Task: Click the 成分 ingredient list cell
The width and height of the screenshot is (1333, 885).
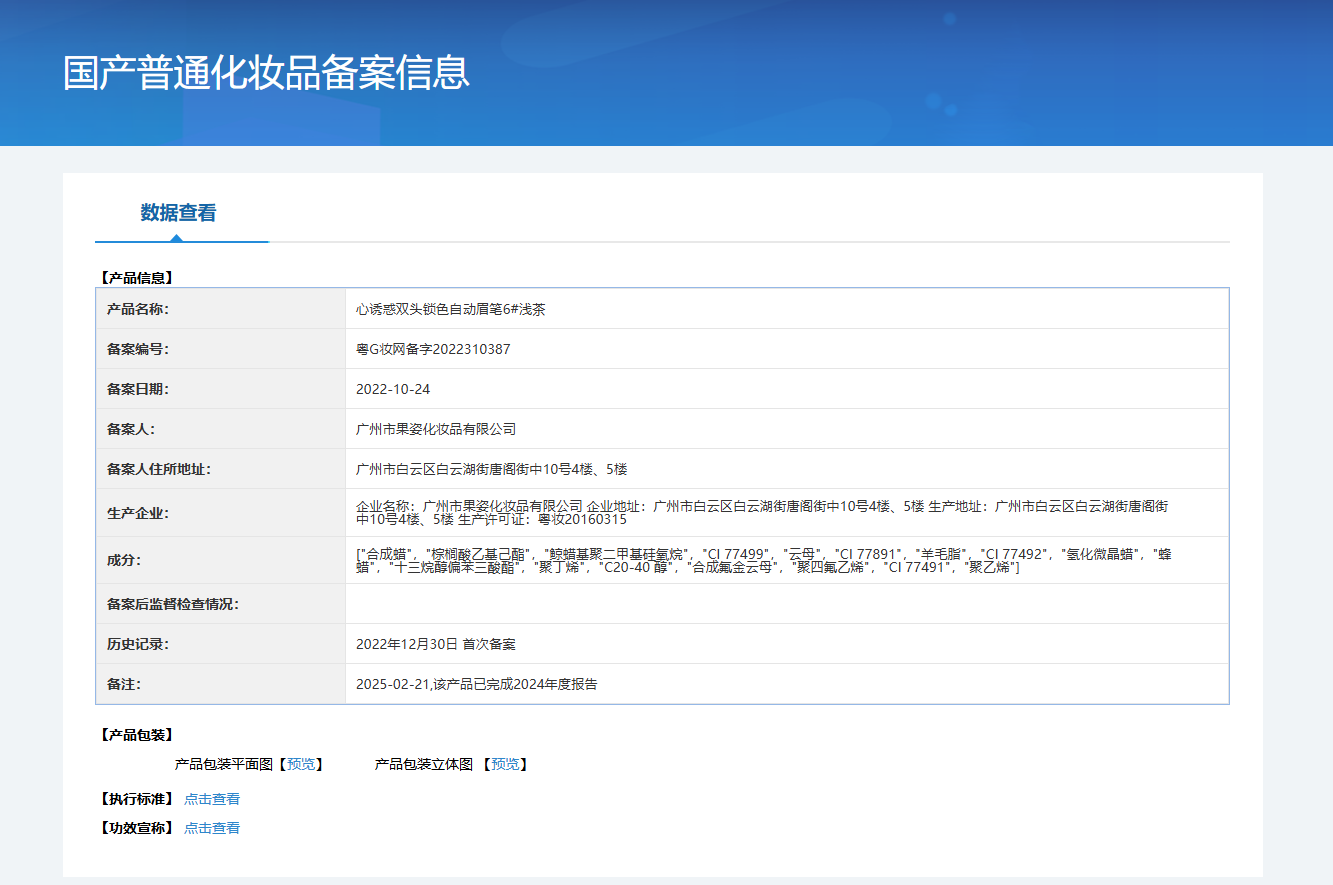Action: (x=787, y=560)
